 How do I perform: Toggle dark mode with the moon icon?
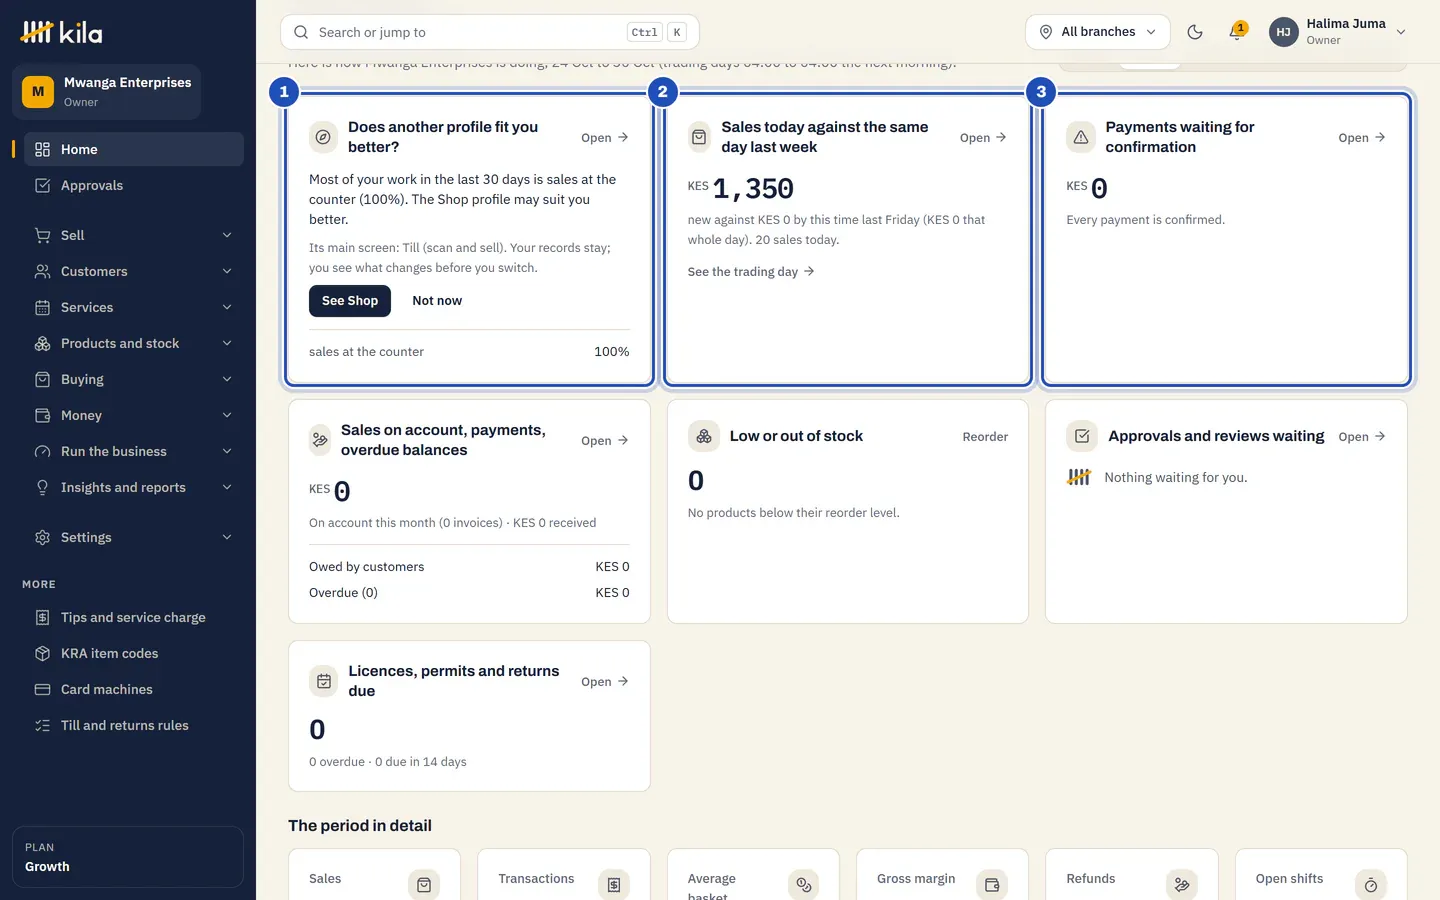click(x=1195, y=32)
